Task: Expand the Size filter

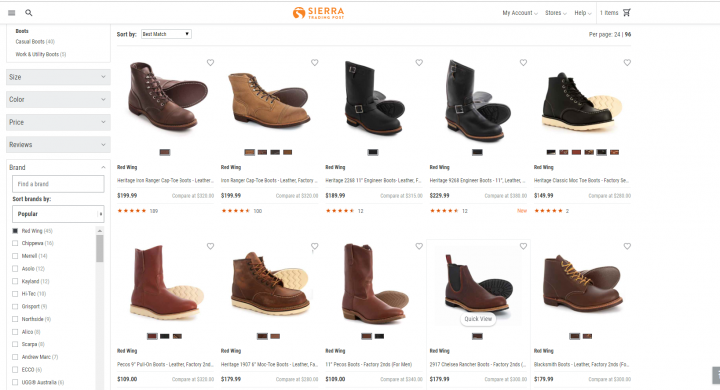Action: coord(58,77)
